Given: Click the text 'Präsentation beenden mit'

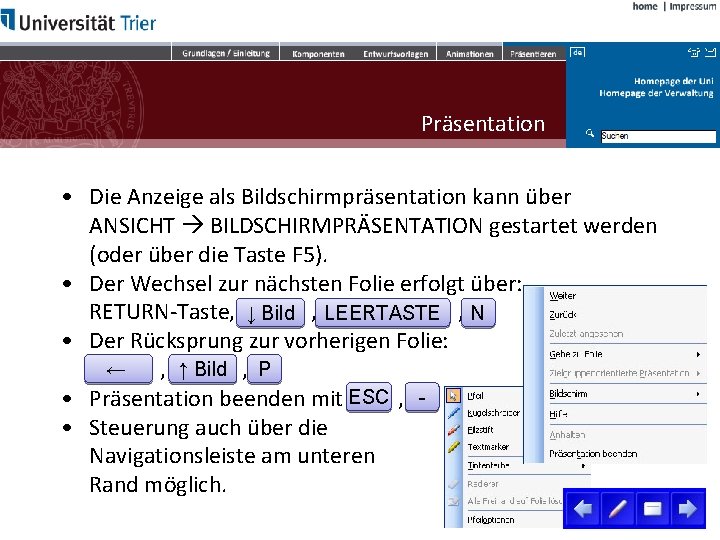Looking at the screenshot, I should click(215, 398).
